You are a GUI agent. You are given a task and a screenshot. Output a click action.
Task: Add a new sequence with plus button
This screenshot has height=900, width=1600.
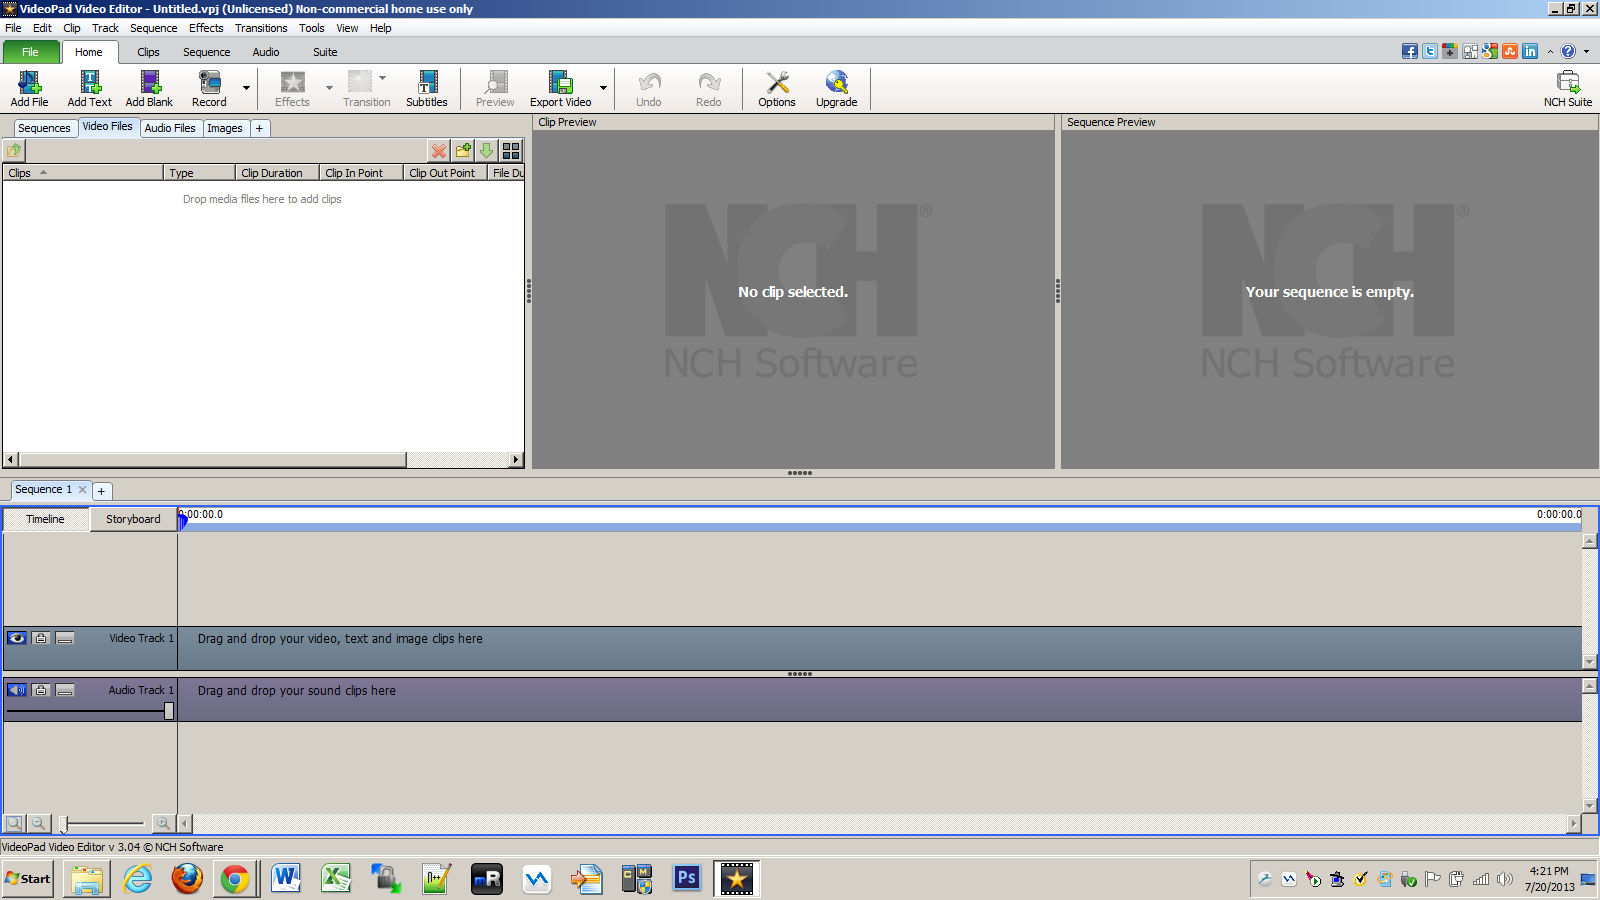pos(101,491)
